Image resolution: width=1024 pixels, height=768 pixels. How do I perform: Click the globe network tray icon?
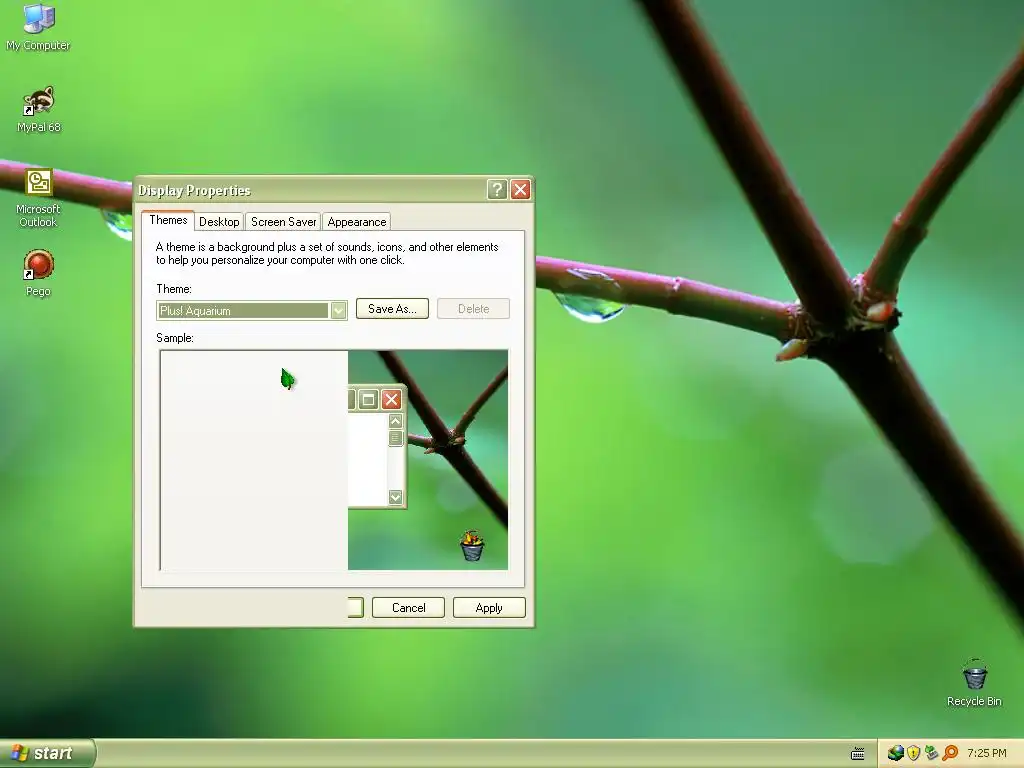tap(895, 753)
